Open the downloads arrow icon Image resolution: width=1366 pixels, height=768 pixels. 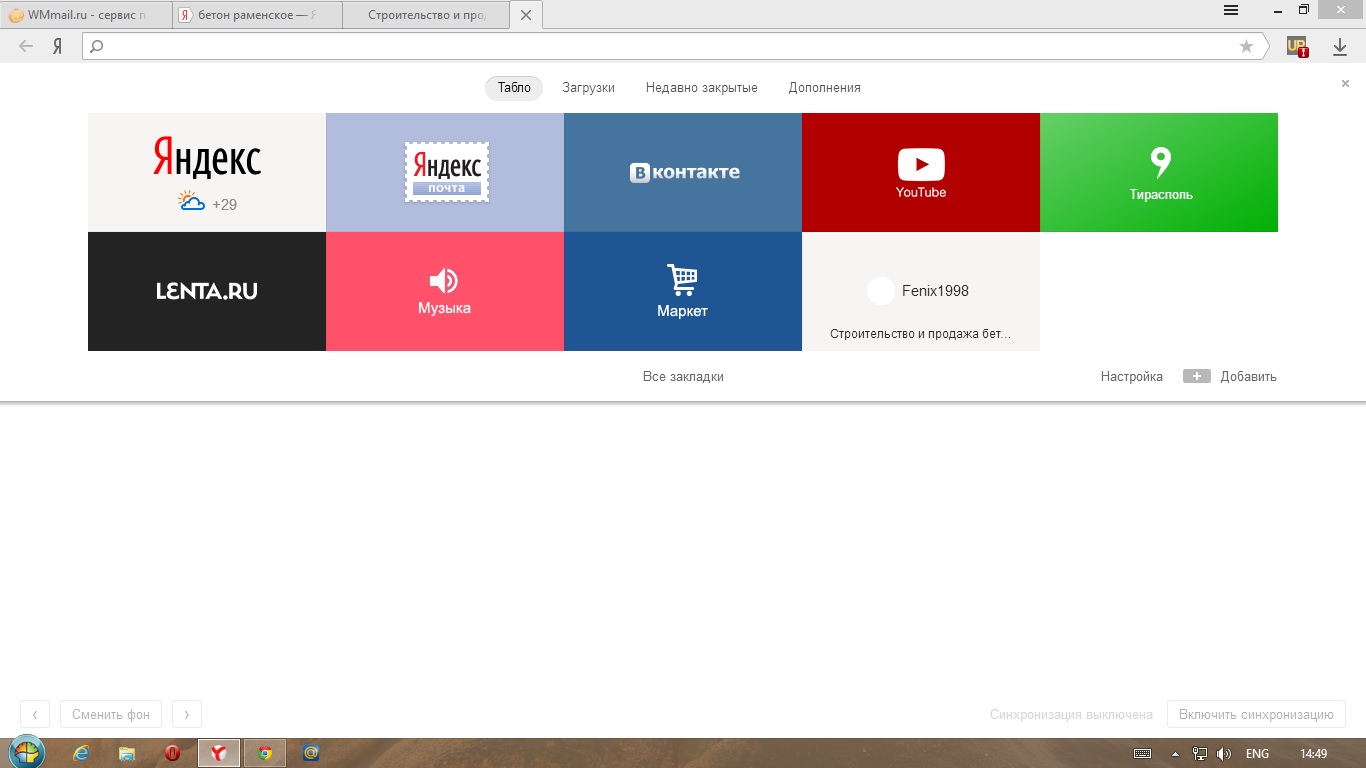(1340, 46)
